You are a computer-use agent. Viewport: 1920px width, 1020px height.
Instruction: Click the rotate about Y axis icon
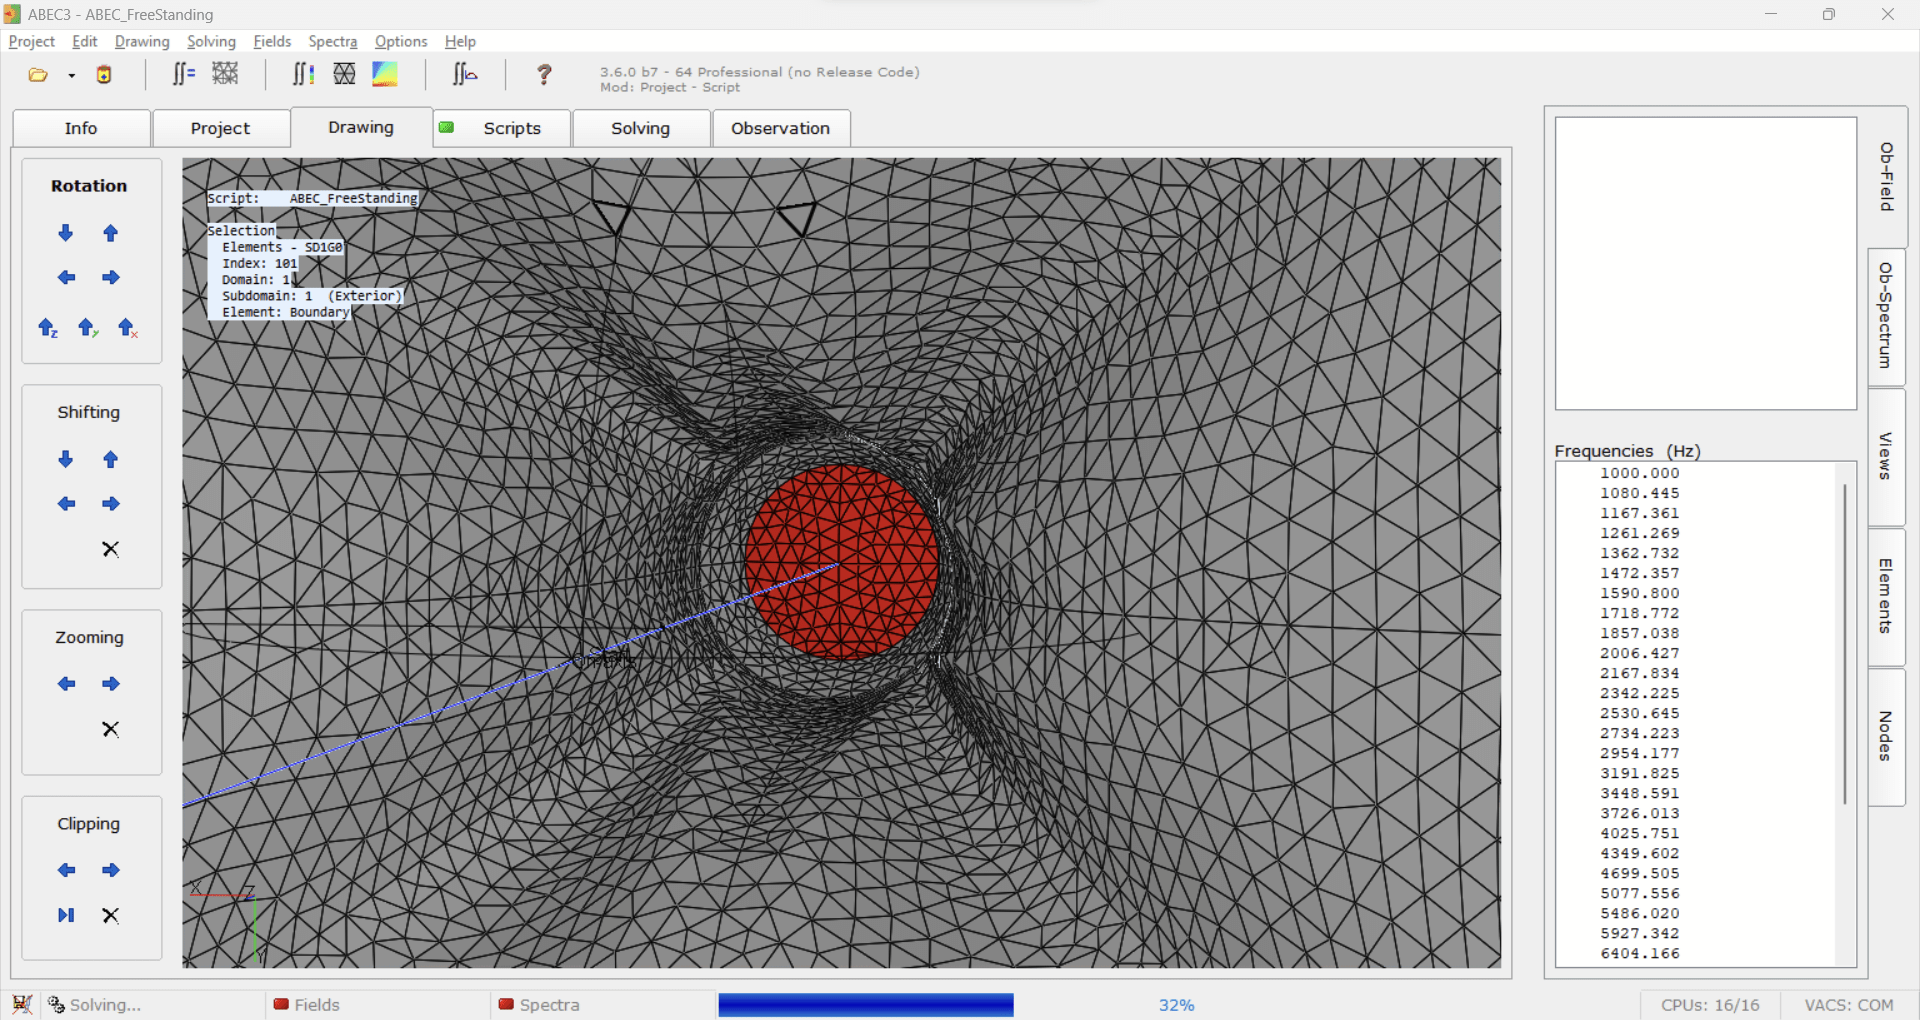pyautogui.click(x=88, y=328)
